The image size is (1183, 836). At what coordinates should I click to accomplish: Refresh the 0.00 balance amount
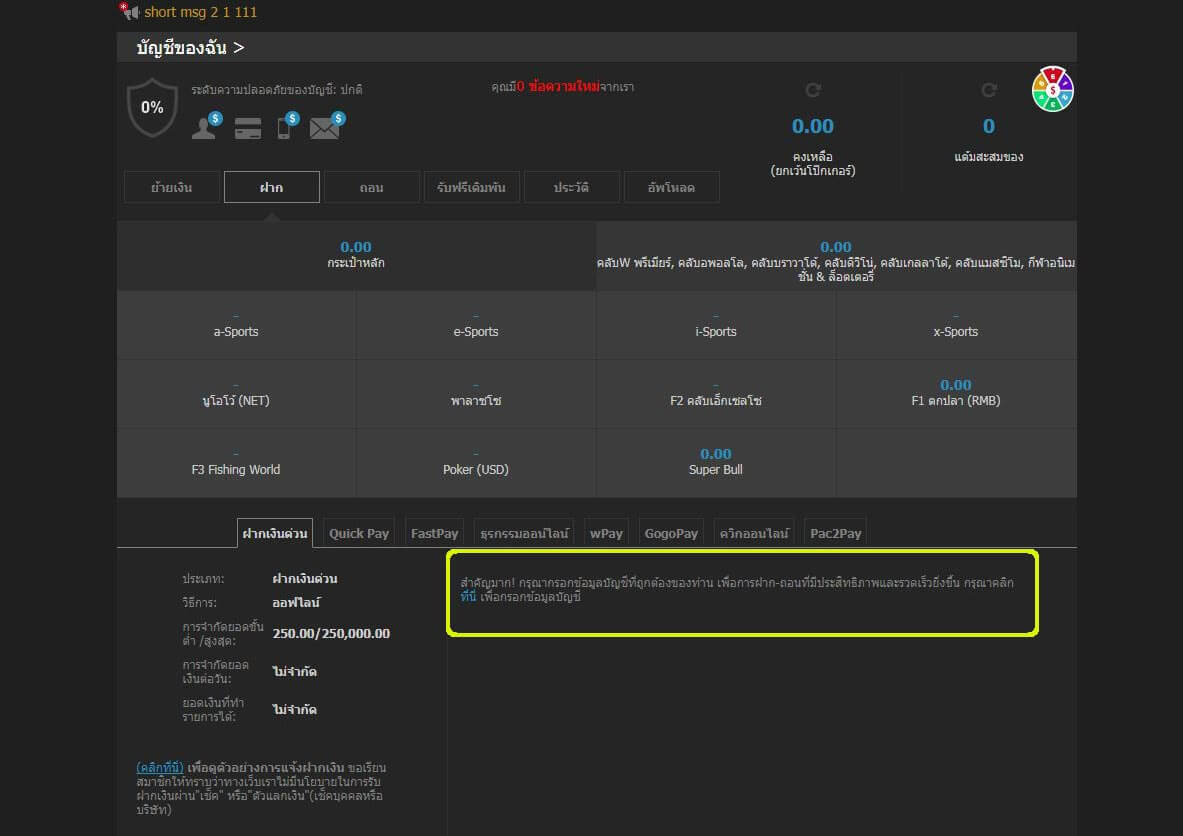813,91
